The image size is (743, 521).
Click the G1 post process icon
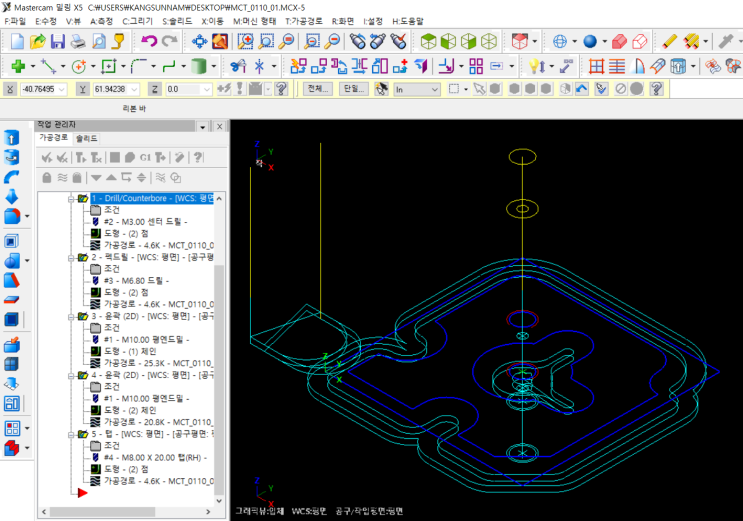(x=144, y=157)
